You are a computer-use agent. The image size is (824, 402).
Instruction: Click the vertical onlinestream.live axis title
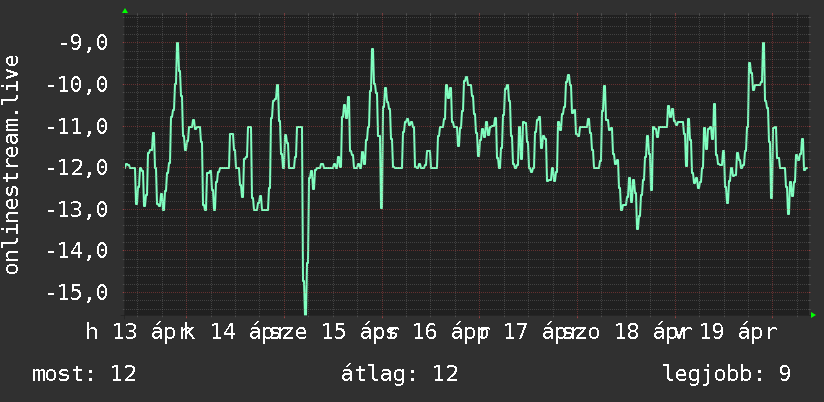click(12, 164)
